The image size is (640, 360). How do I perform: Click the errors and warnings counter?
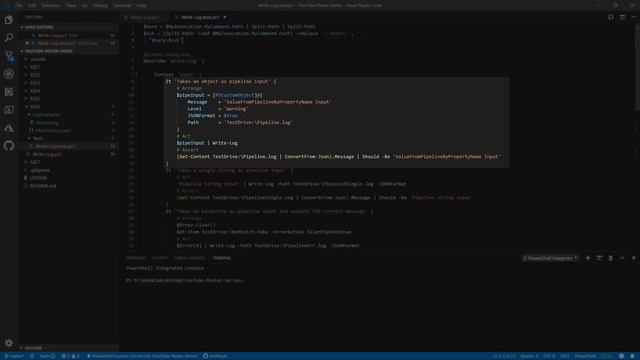pyautogui.click(x=70, y=356)
